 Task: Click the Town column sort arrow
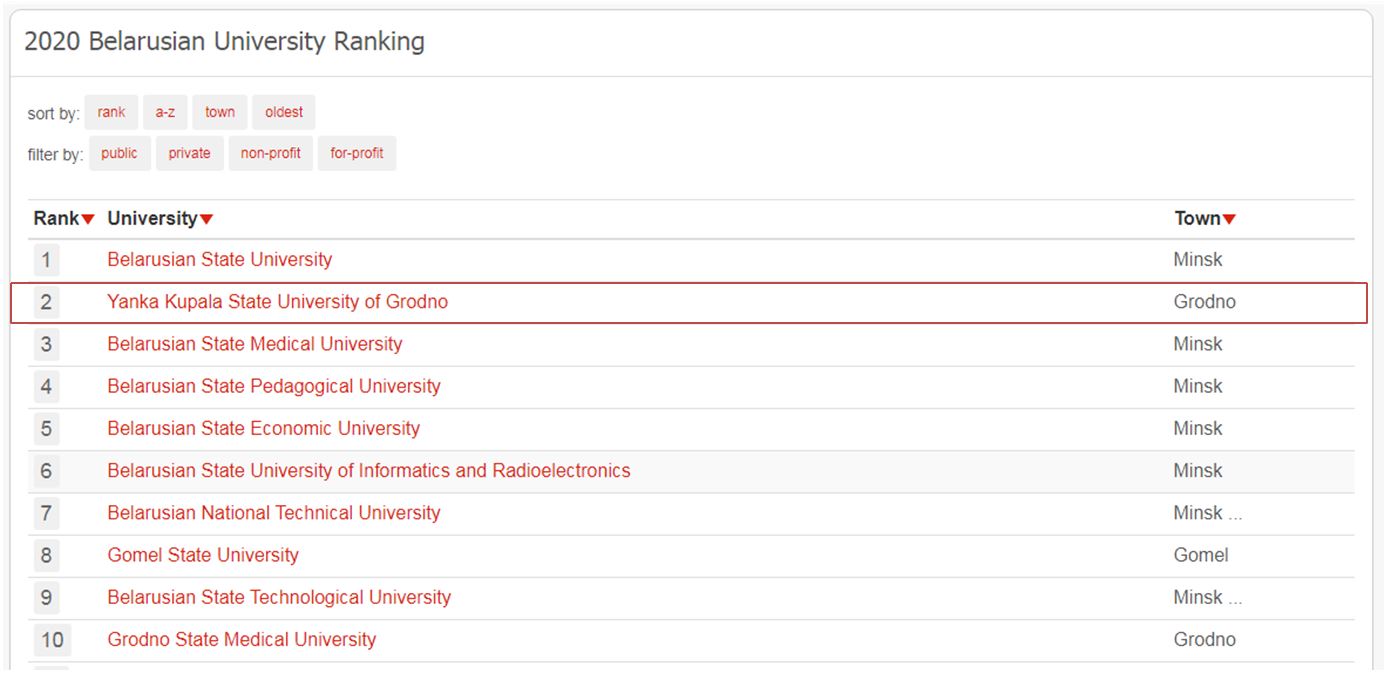(x=1230, y=219)
